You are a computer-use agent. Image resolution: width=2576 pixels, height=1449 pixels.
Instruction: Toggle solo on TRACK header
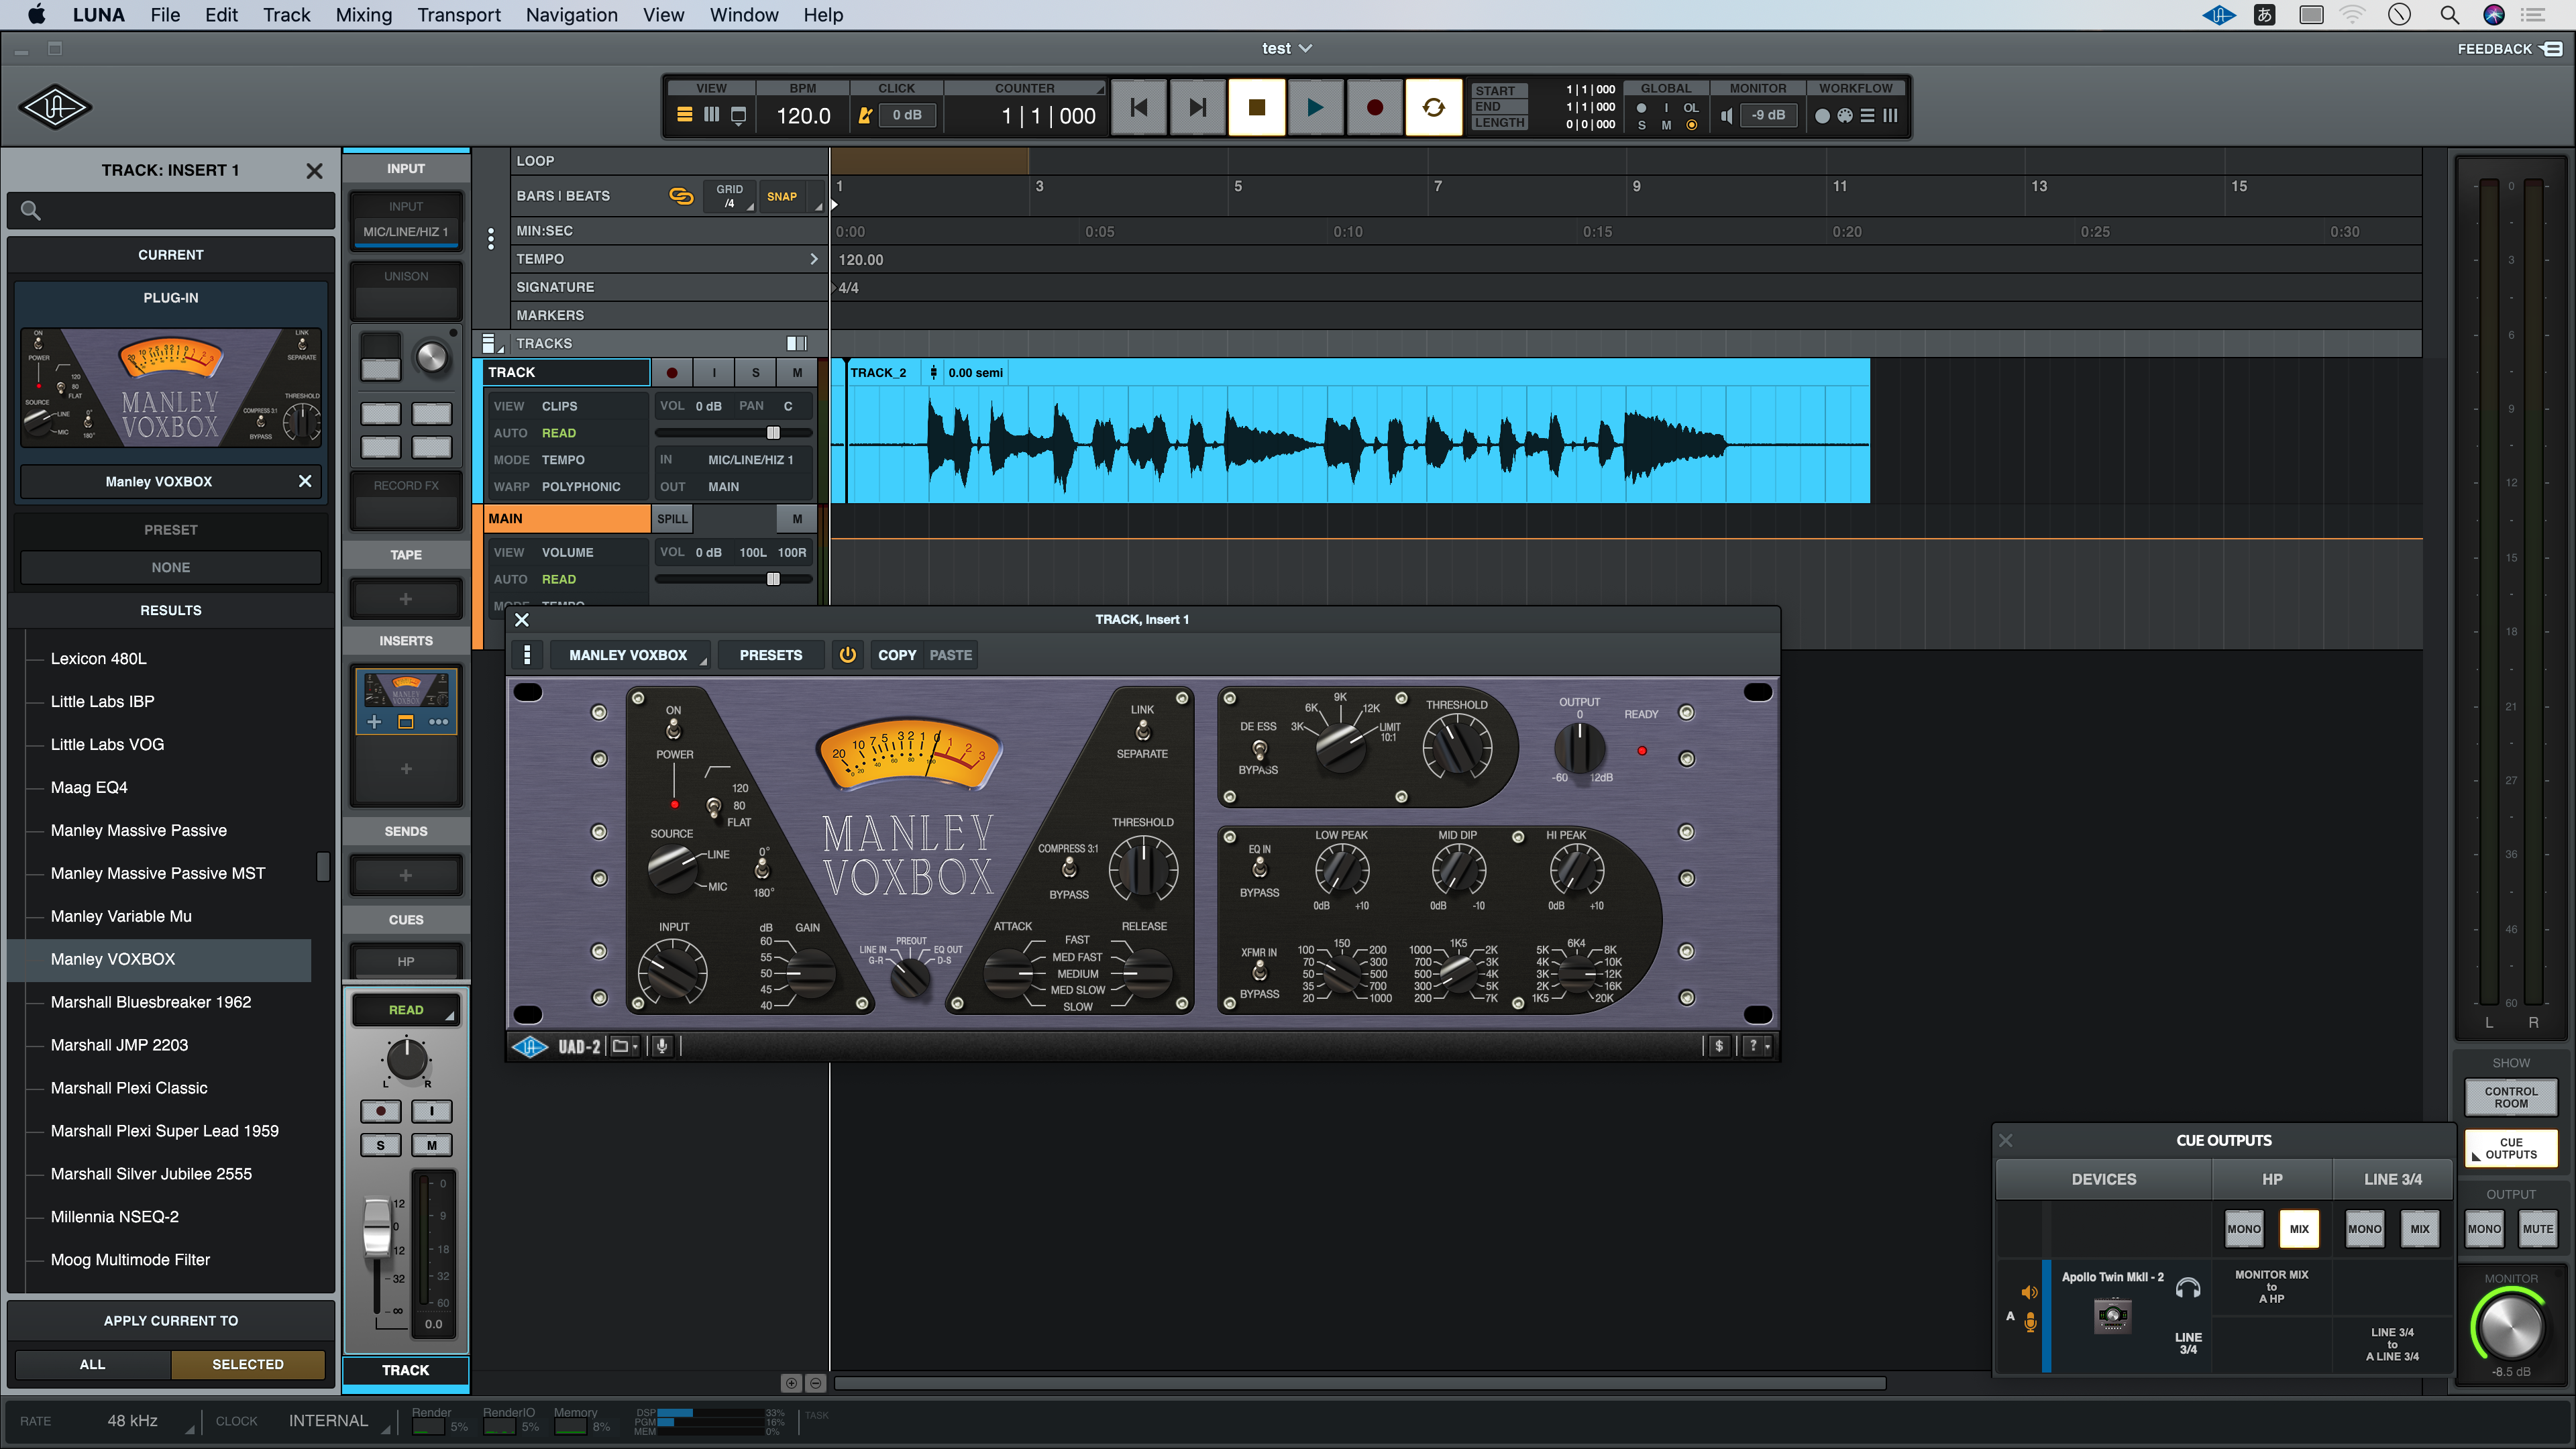(755, 372)
